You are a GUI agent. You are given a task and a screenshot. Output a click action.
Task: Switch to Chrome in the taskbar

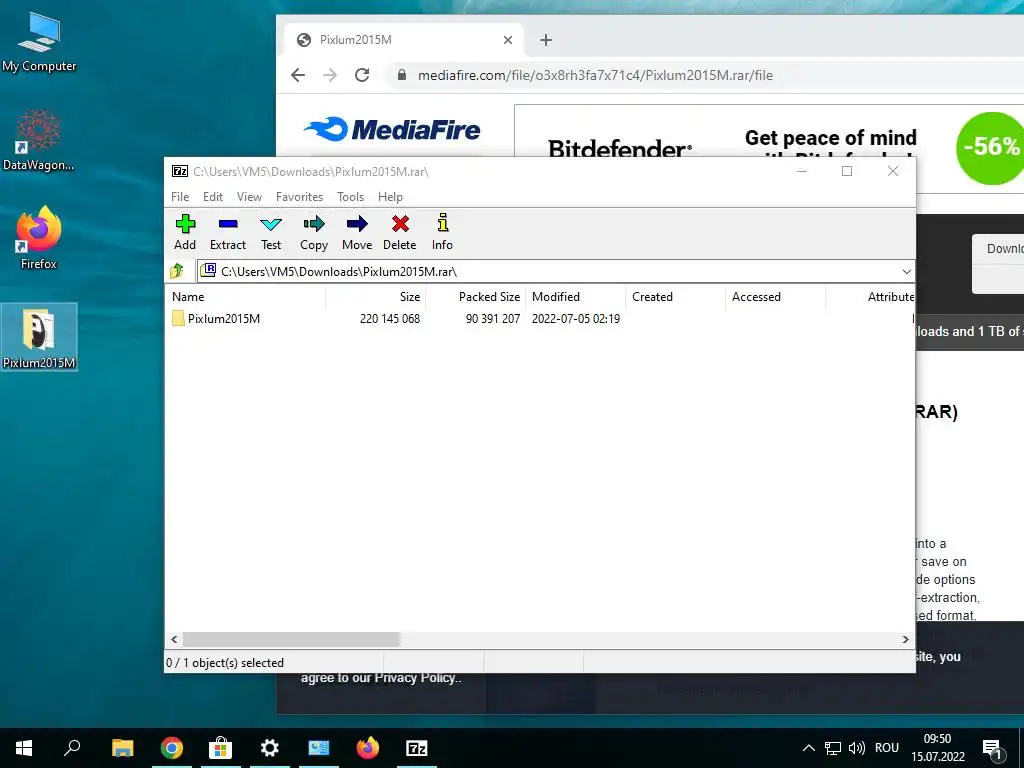pyautogui.click(x=172, y=748)
